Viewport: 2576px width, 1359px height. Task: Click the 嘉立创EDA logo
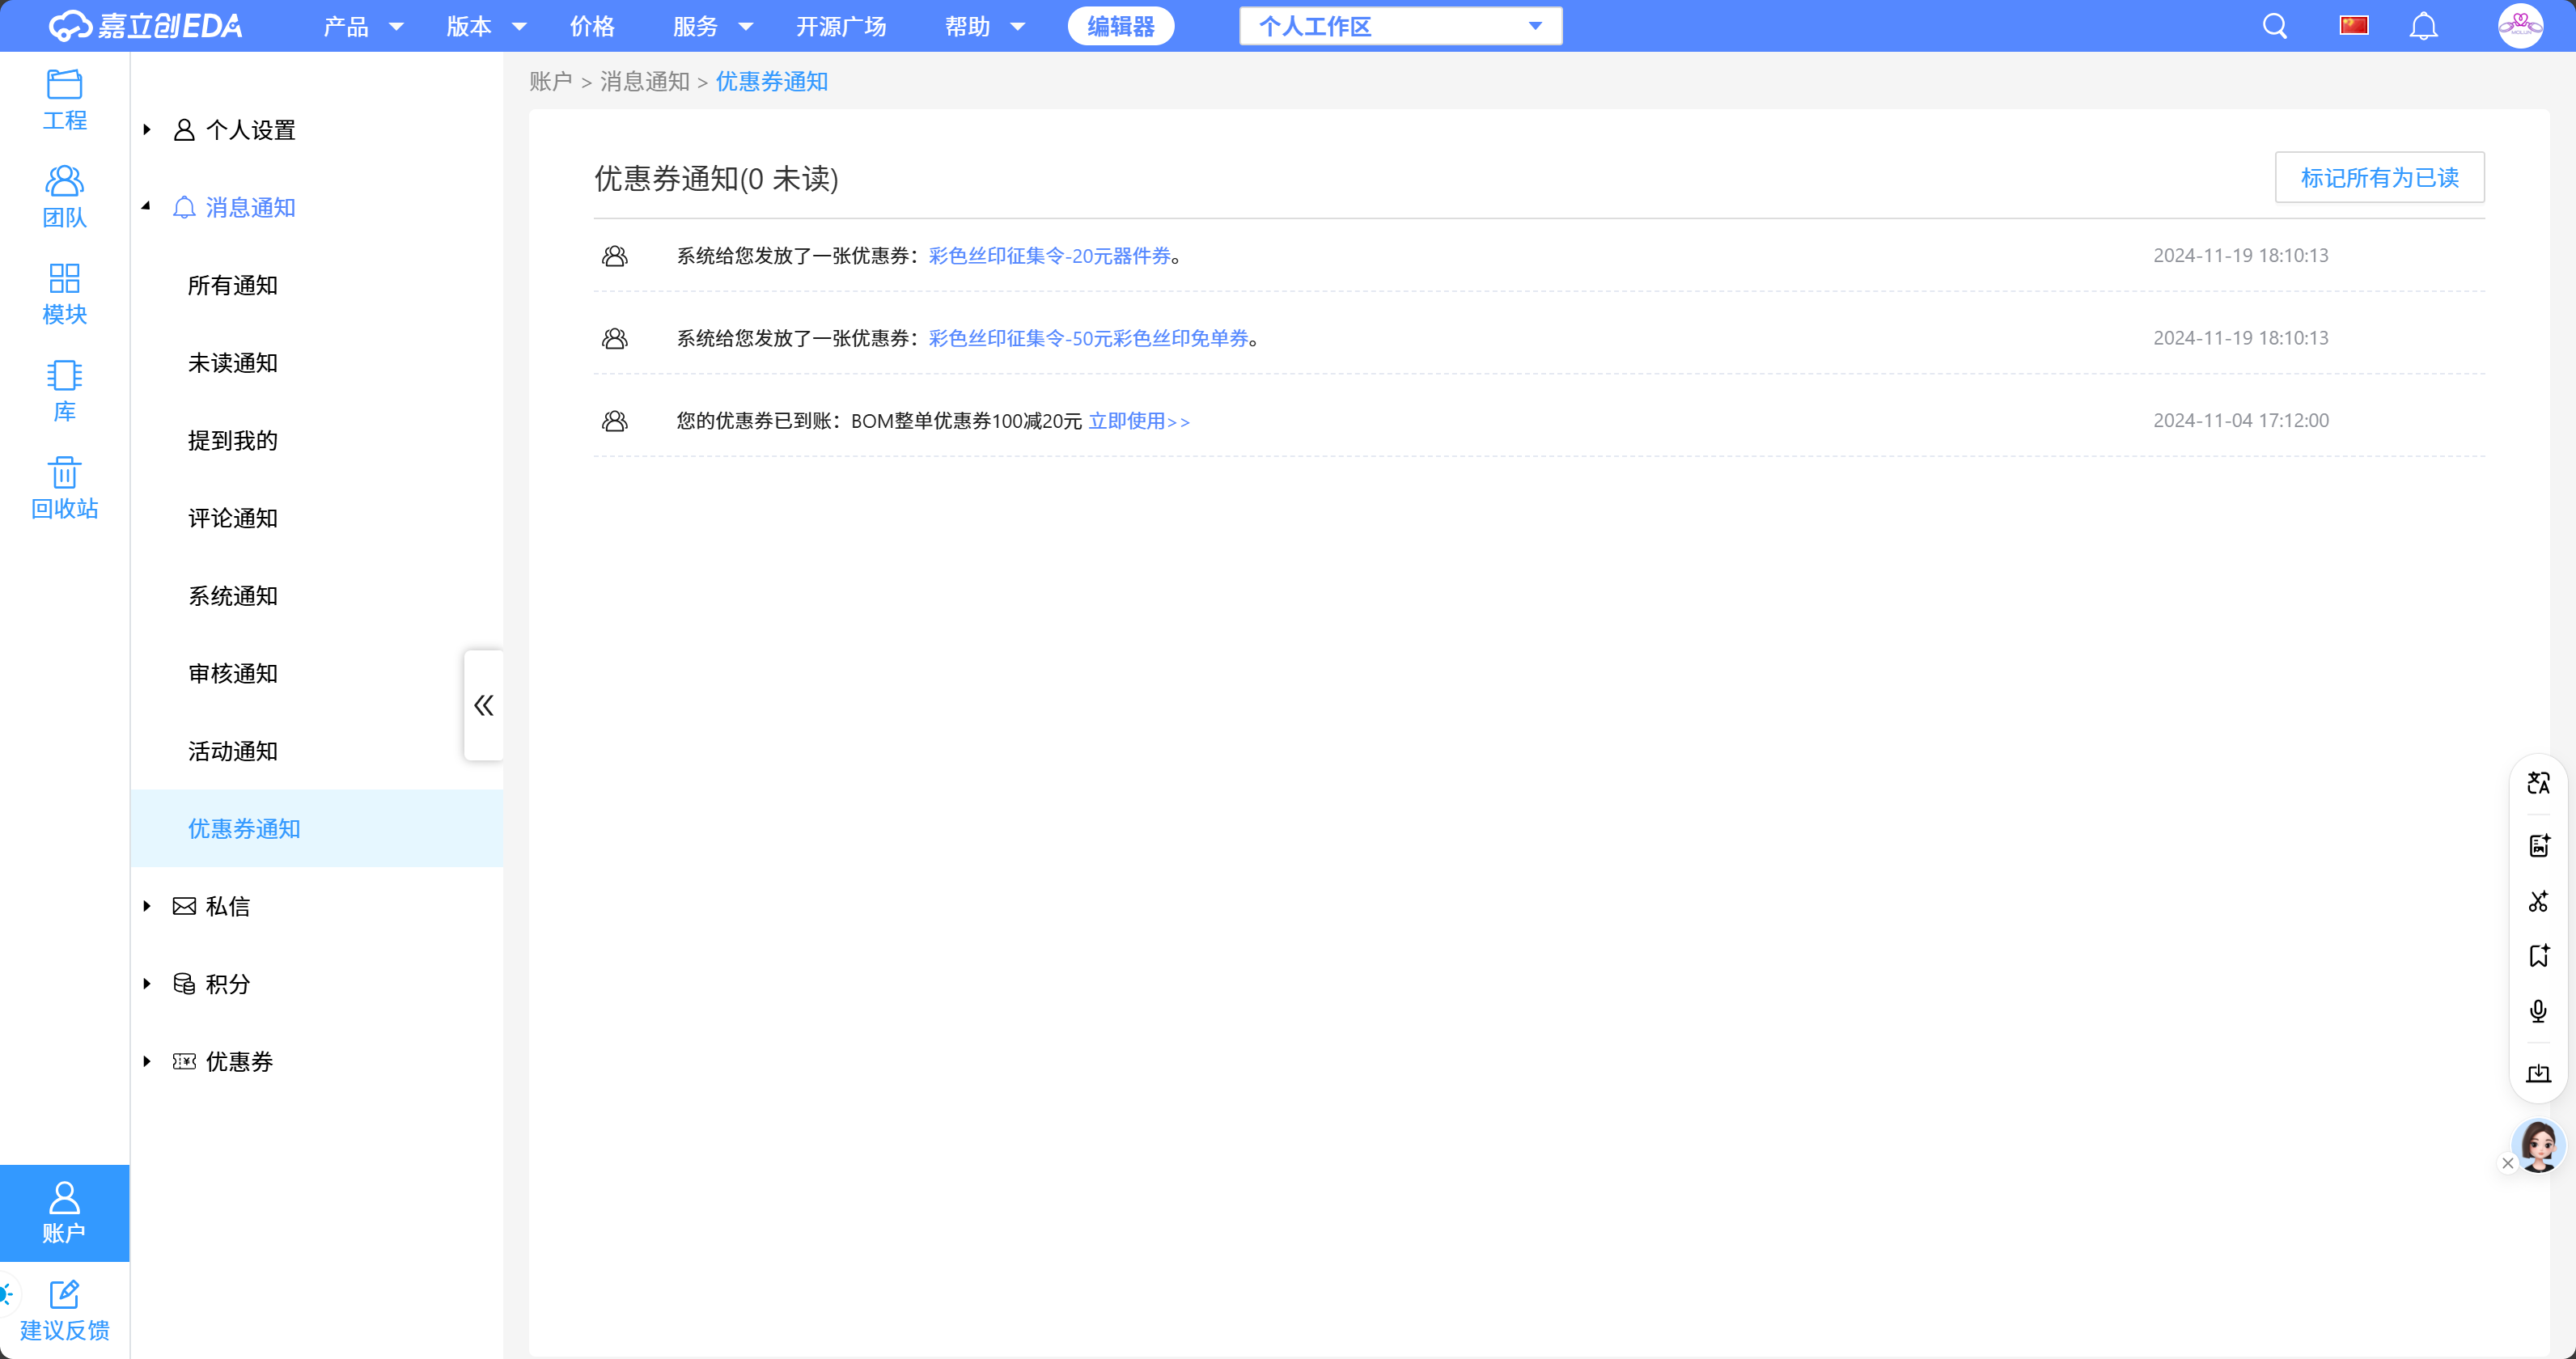[x=145, y=26]
